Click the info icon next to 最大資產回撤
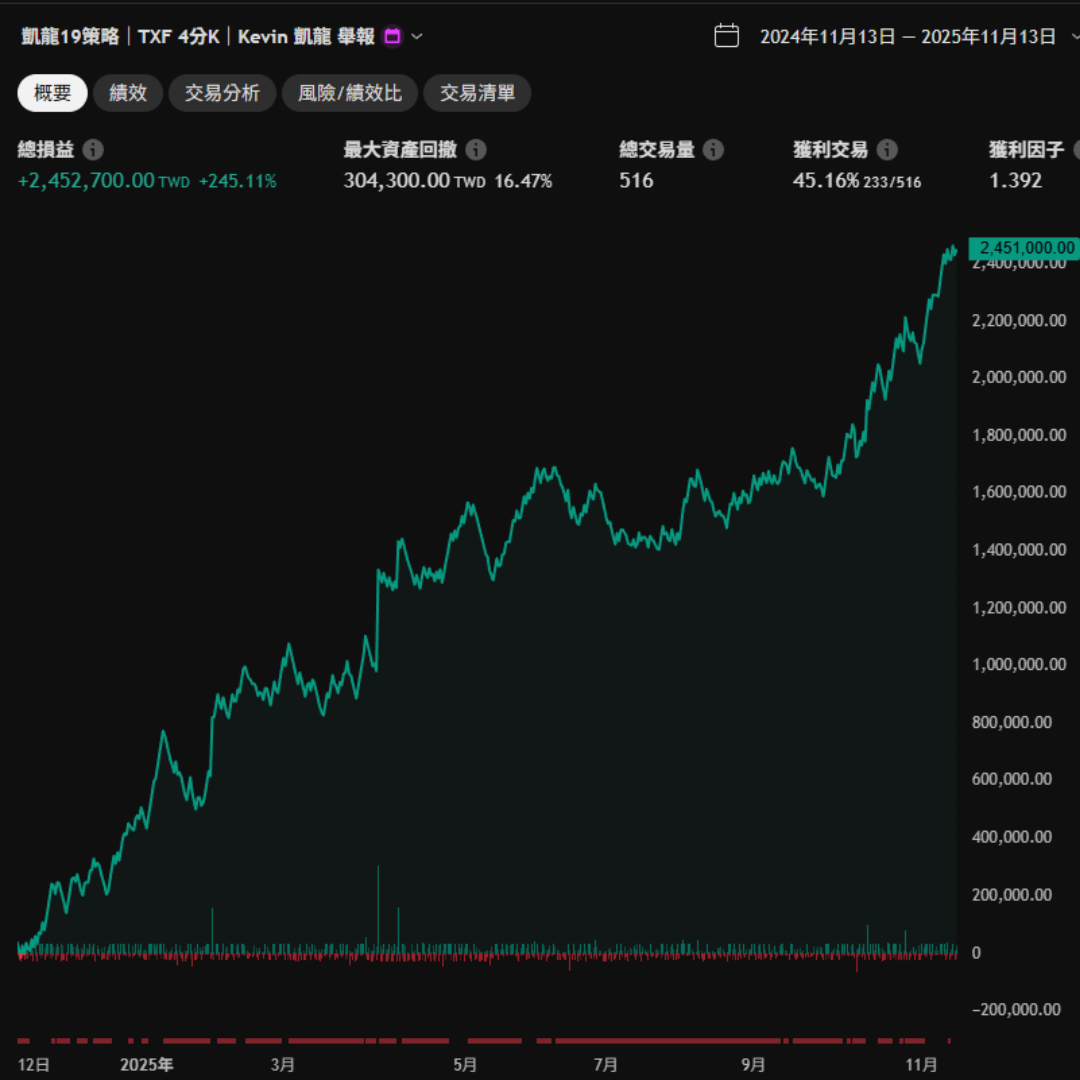Image resolution: width=1080 pixels, height=1080 pixels. pyautogui.click(x=476, y=150)
